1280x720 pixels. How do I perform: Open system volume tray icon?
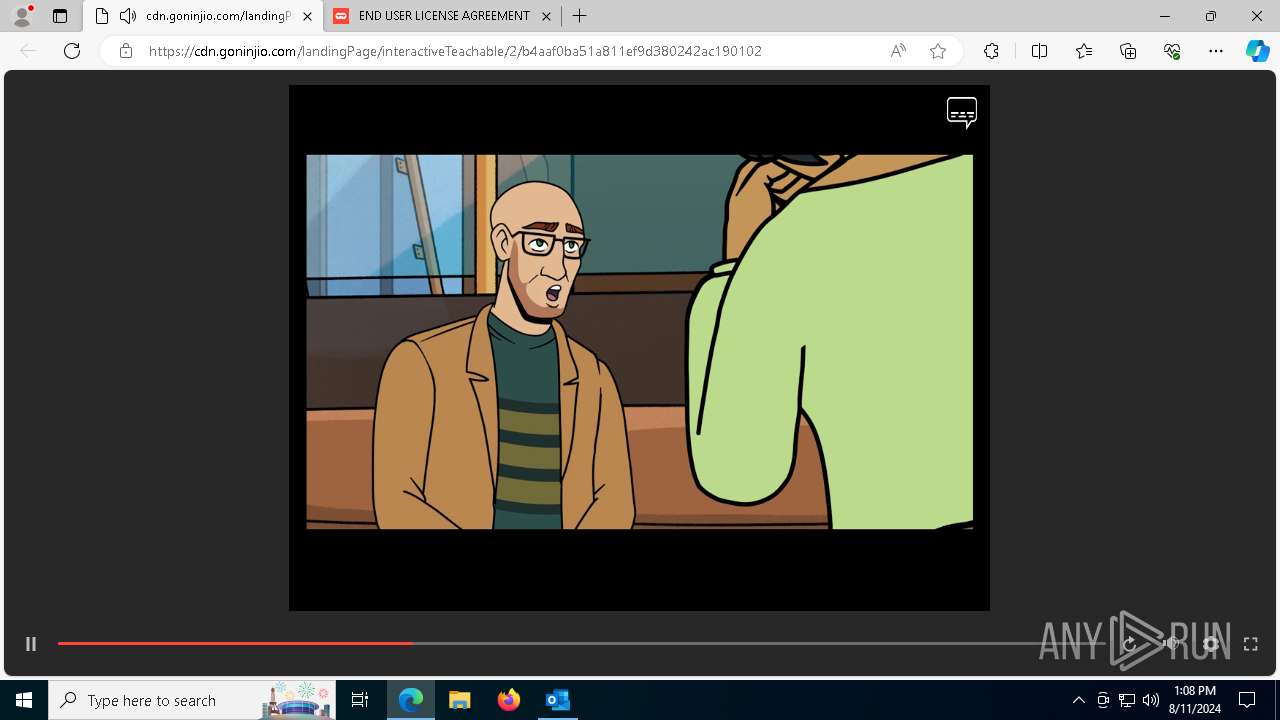coord(1151,700)
